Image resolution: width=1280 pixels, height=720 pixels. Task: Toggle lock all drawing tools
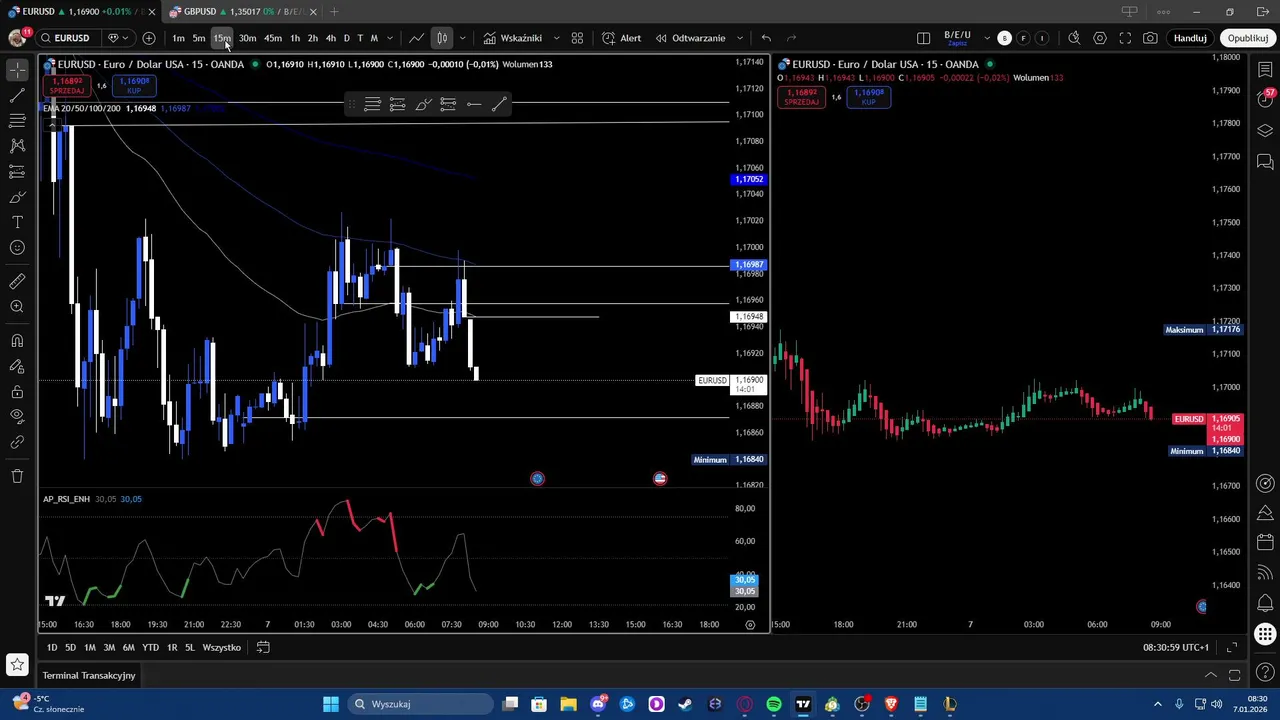pos(17,391)
